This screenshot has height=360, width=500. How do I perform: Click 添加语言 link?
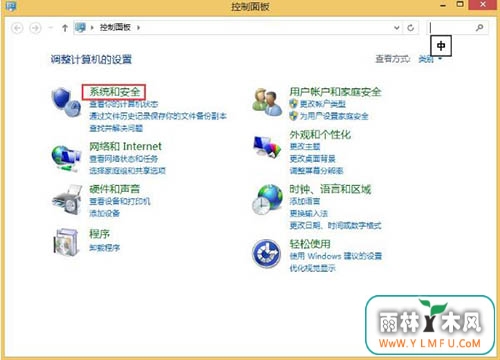tap(305, 201)
